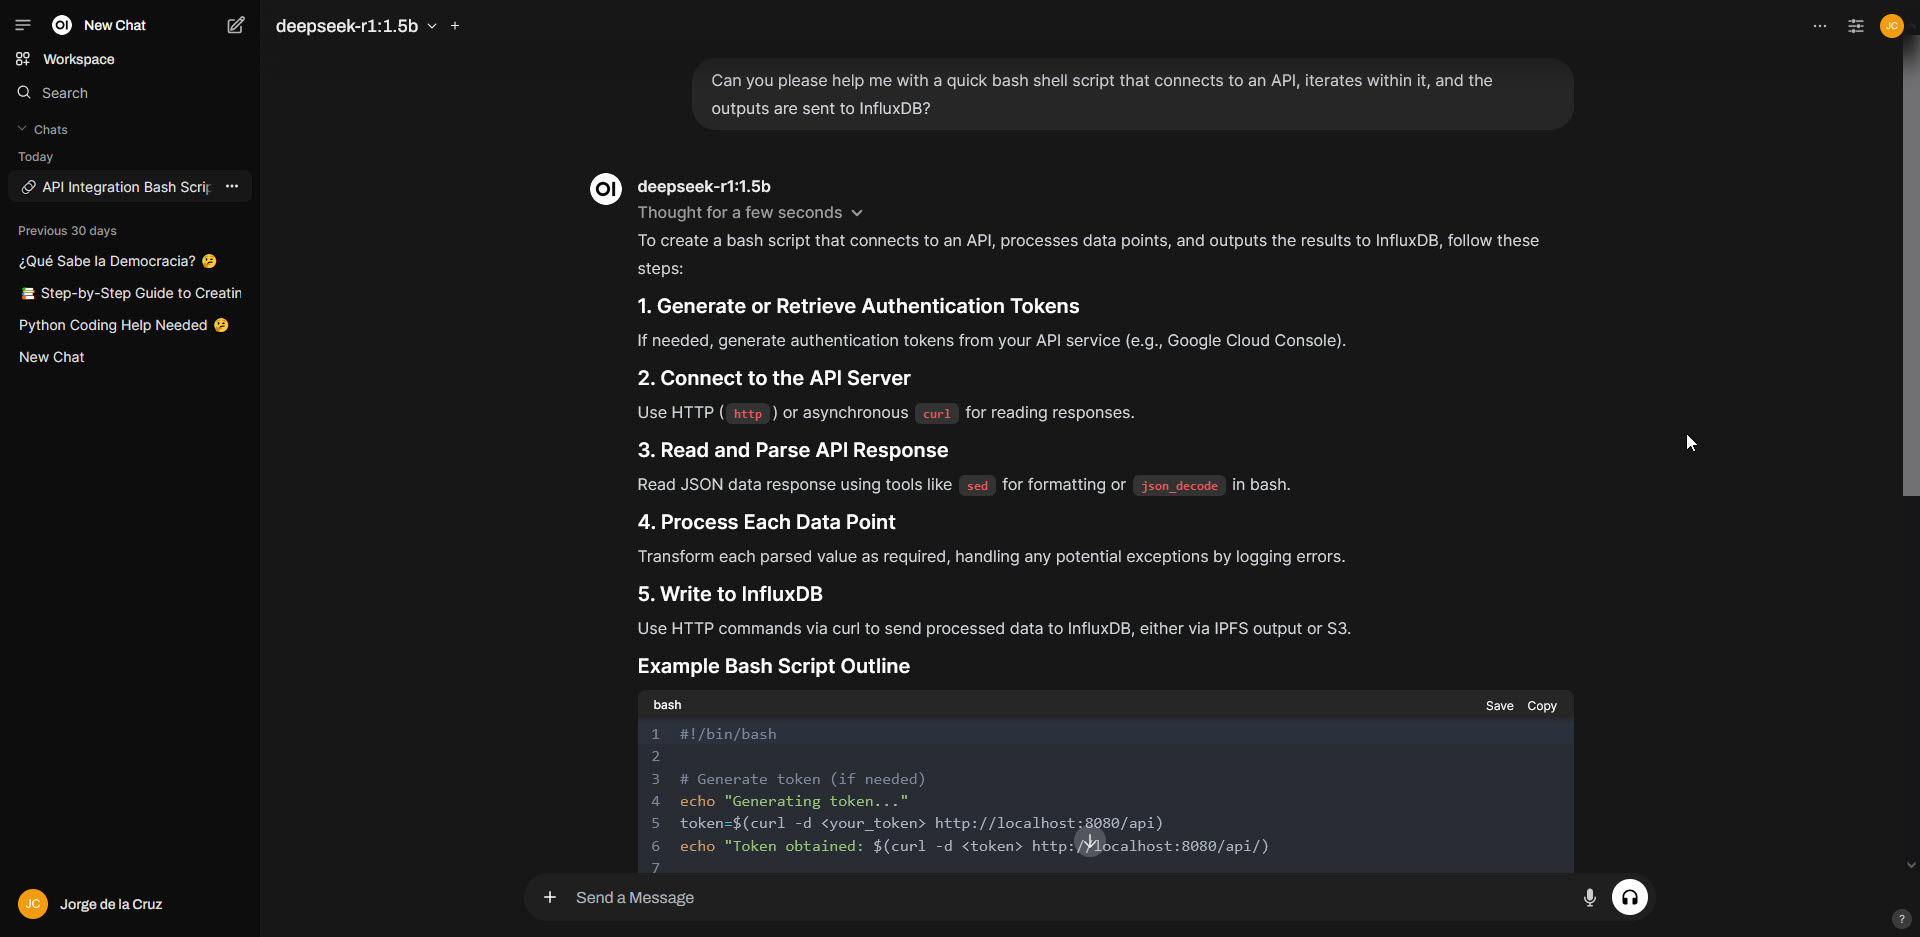Copy the bash code block
The width and height of the screenshot is (1920, 937).
point(1541,706)
